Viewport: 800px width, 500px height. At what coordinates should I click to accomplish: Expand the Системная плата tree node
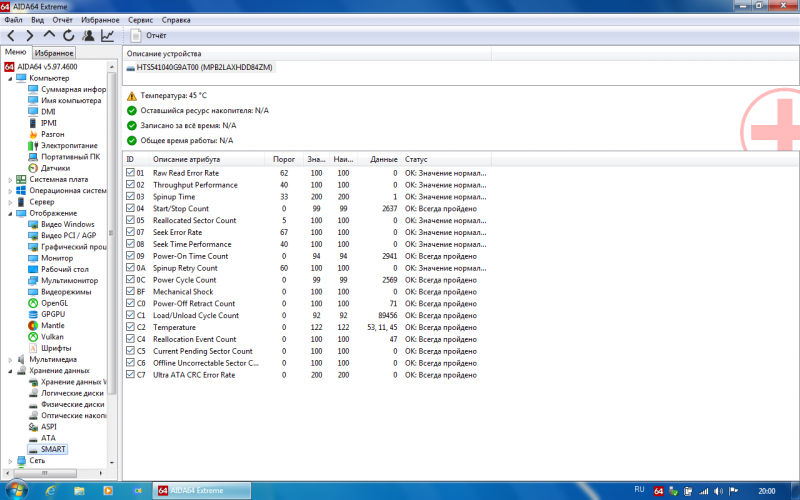(x=10, y=179)
